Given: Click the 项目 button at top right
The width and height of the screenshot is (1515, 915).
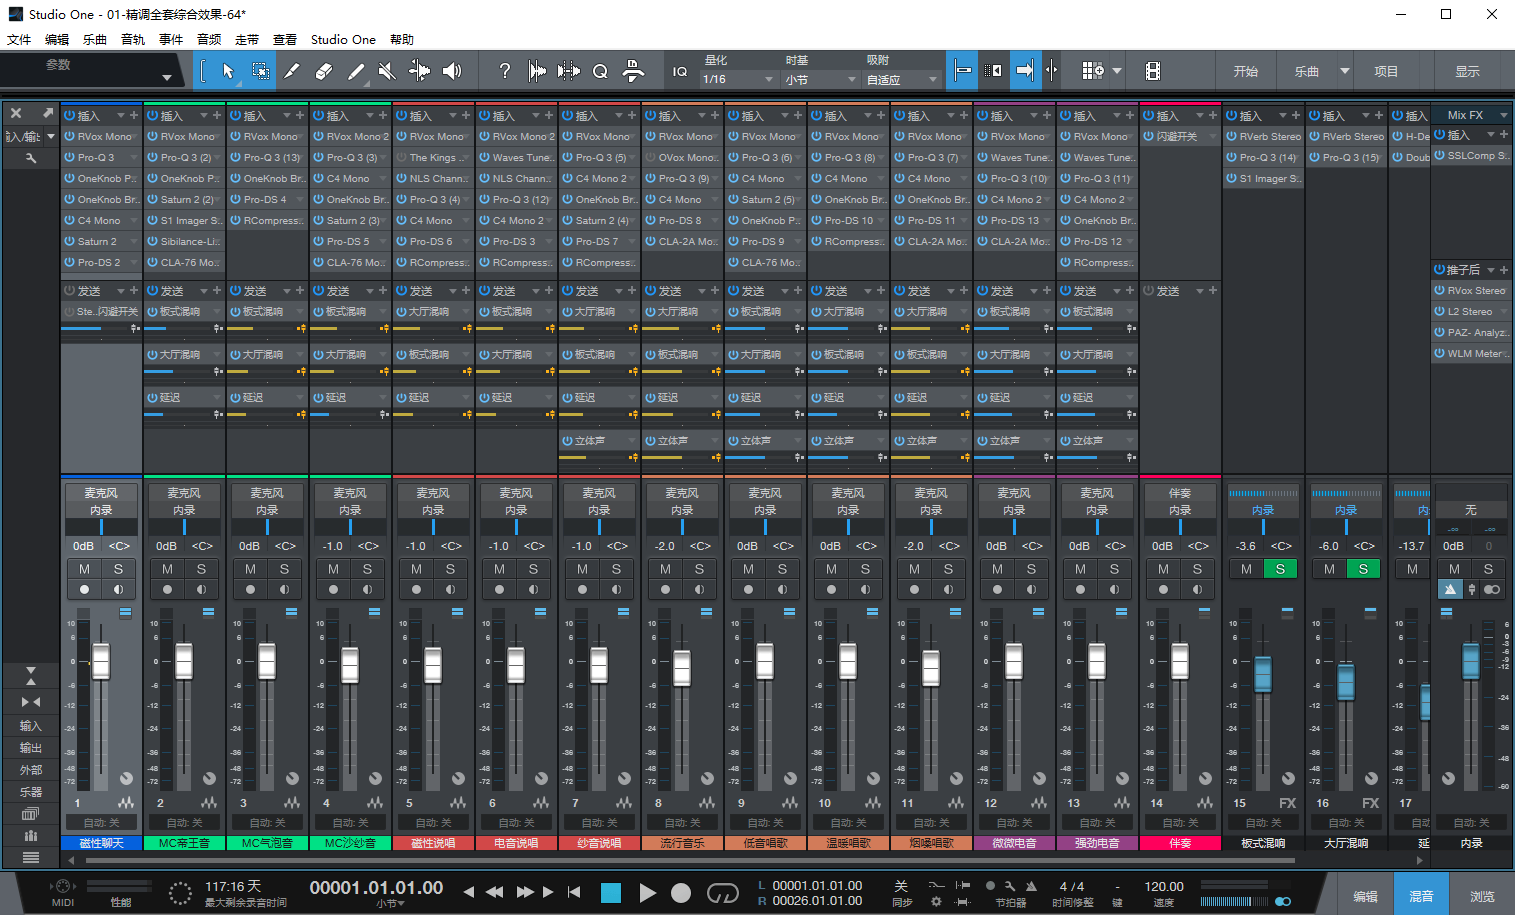Looking at the screenshot, I should click(1386, 70).
